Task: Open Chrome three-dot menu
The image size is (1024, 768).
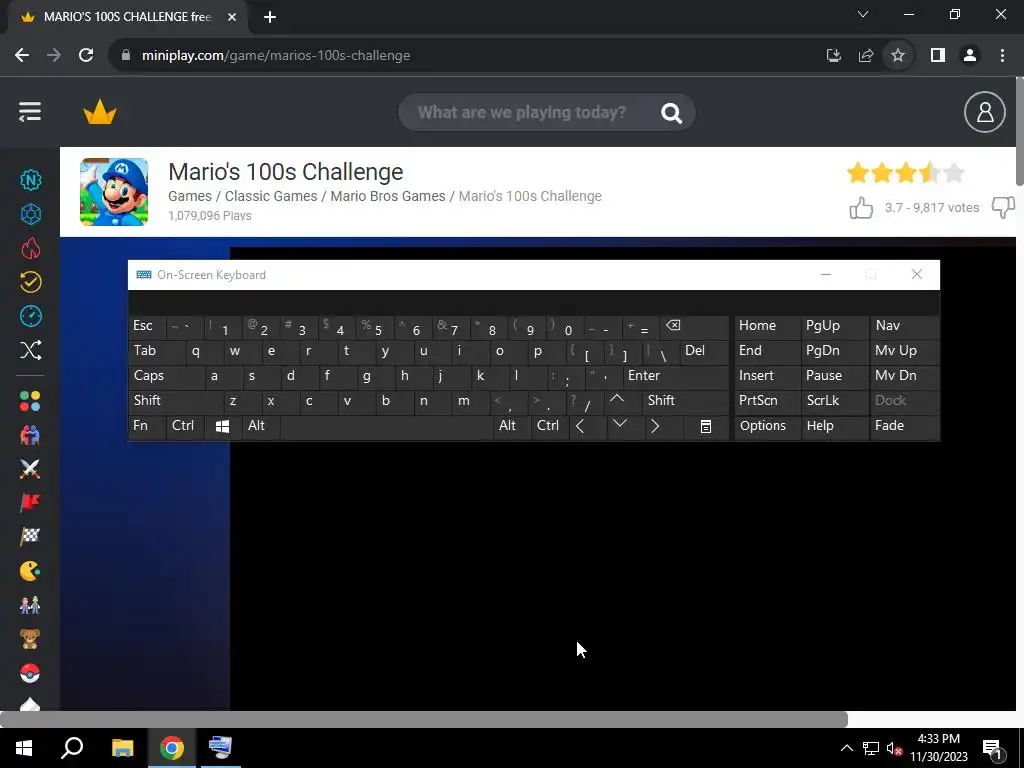Action: pos(1002,56)
